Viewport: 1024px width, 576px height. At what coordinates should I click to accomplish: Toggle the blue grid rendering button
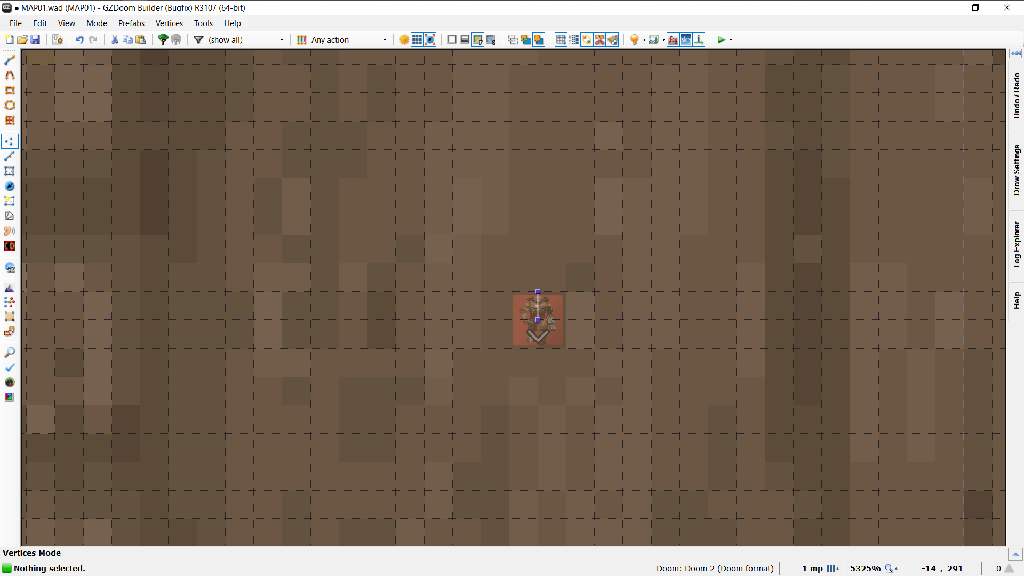tap(417, 40)
